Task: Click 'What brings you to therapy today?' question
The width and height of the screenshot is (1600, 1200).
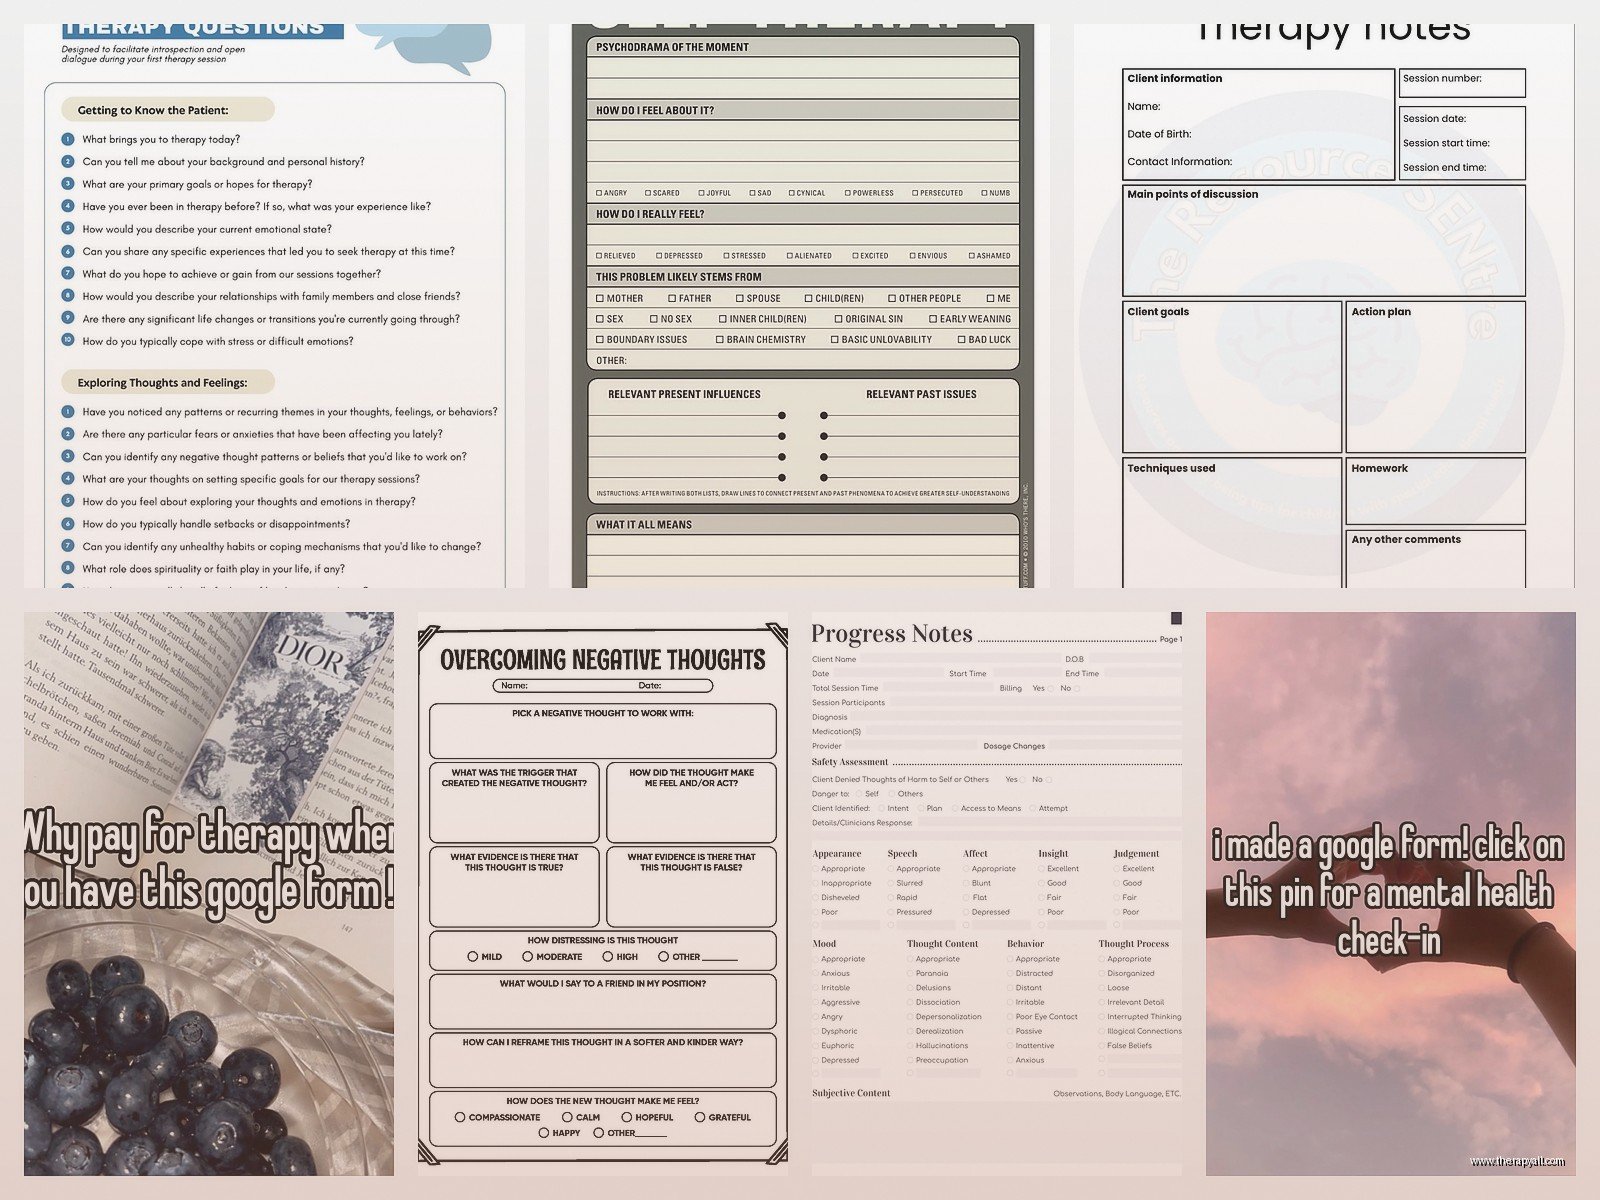Action: click(x=161, y=139)
